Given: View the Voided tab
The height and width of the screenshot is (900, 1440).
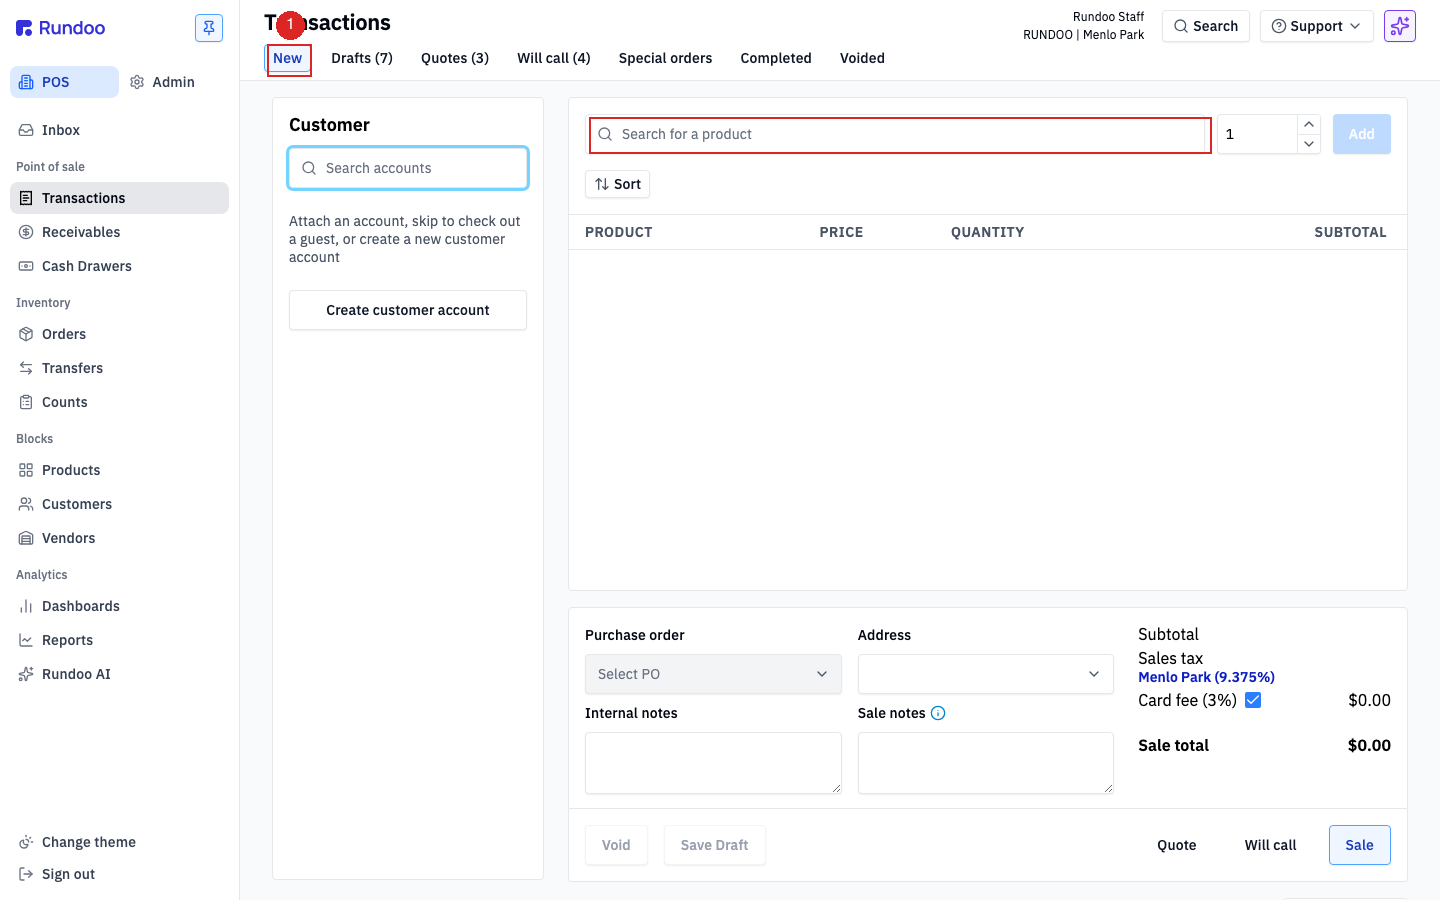Looking at the screenshot, I should (862, 58).
